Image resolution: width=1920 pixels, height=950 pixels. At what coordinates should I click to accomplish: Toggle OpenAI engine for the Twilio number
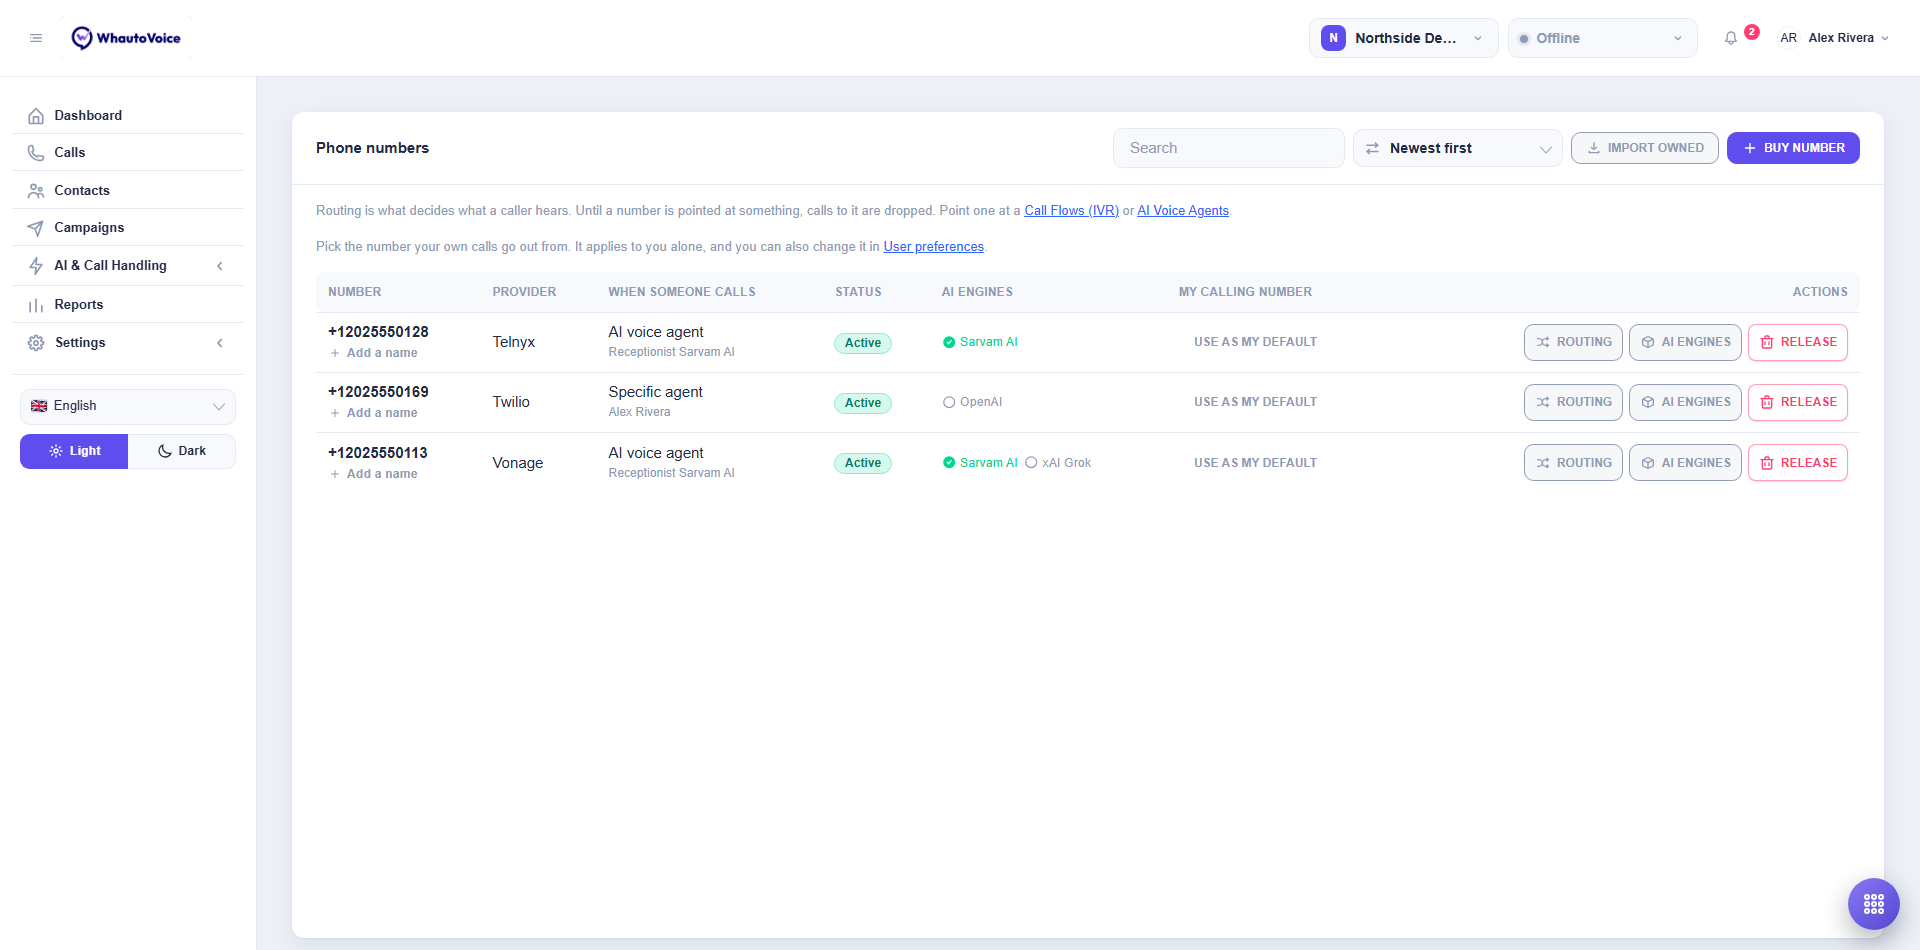972,402
